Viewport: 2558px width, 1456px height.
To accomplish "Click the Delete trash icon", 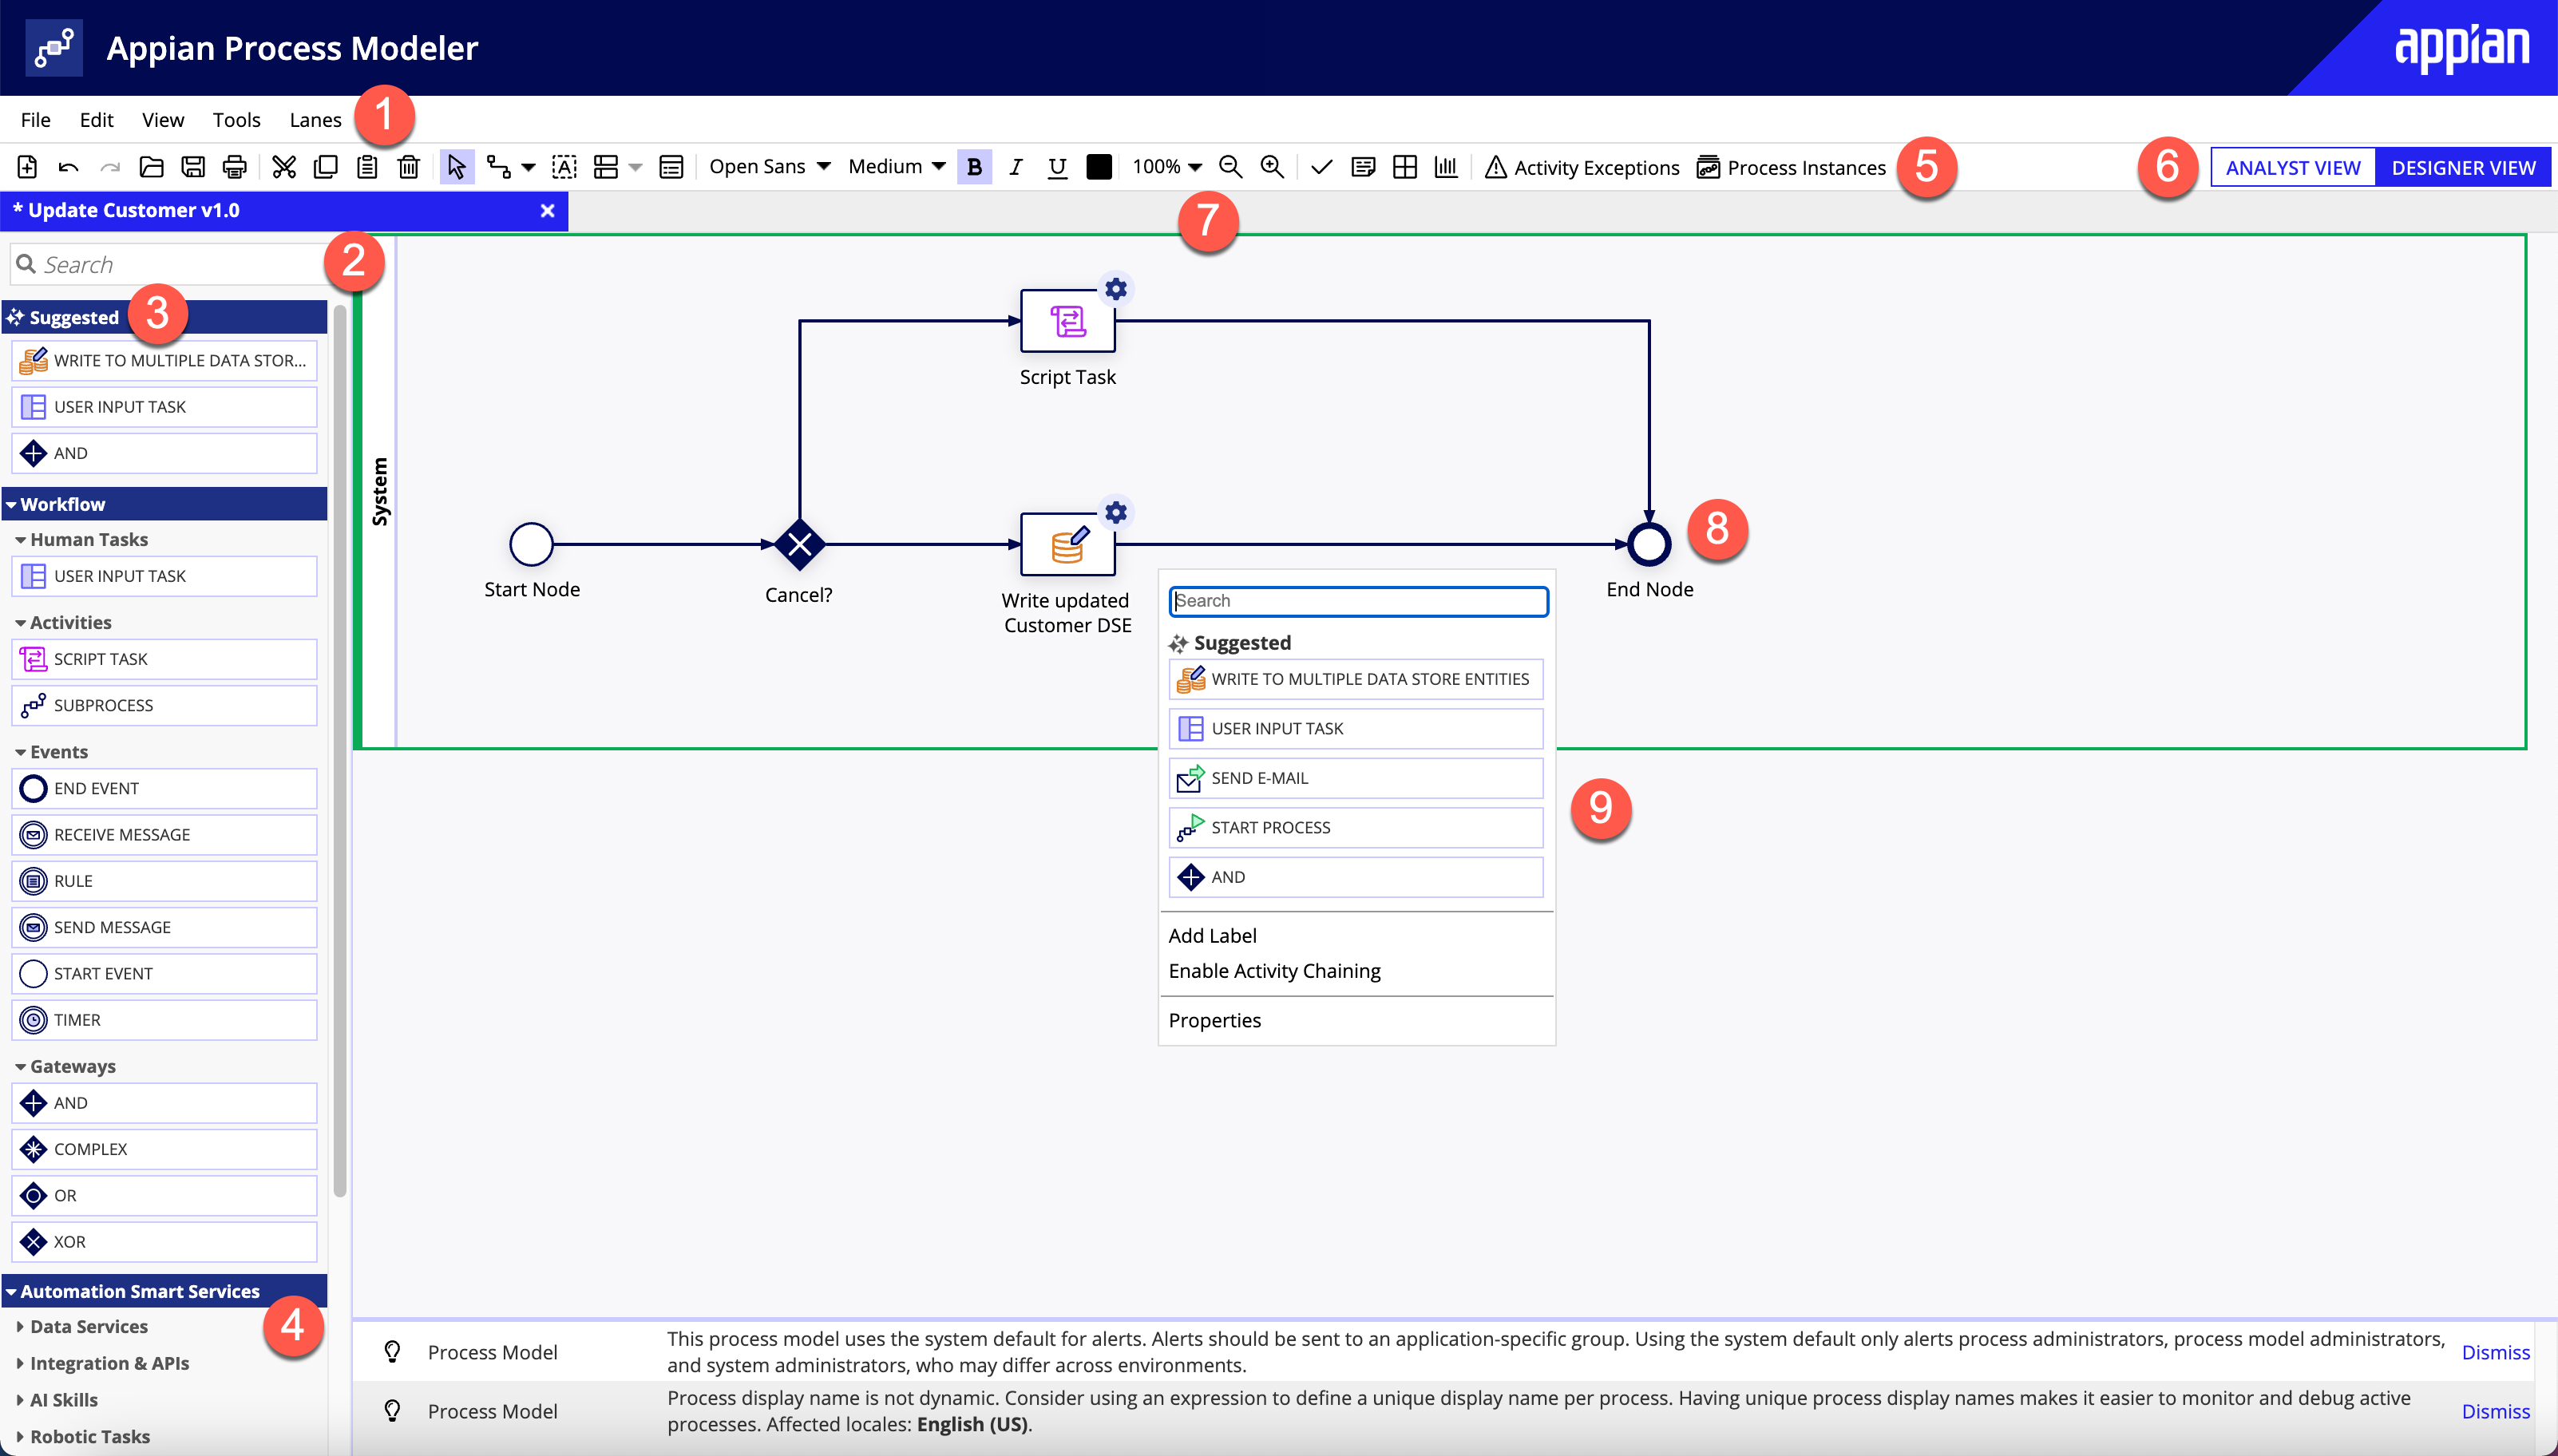I will coord(408,167).
